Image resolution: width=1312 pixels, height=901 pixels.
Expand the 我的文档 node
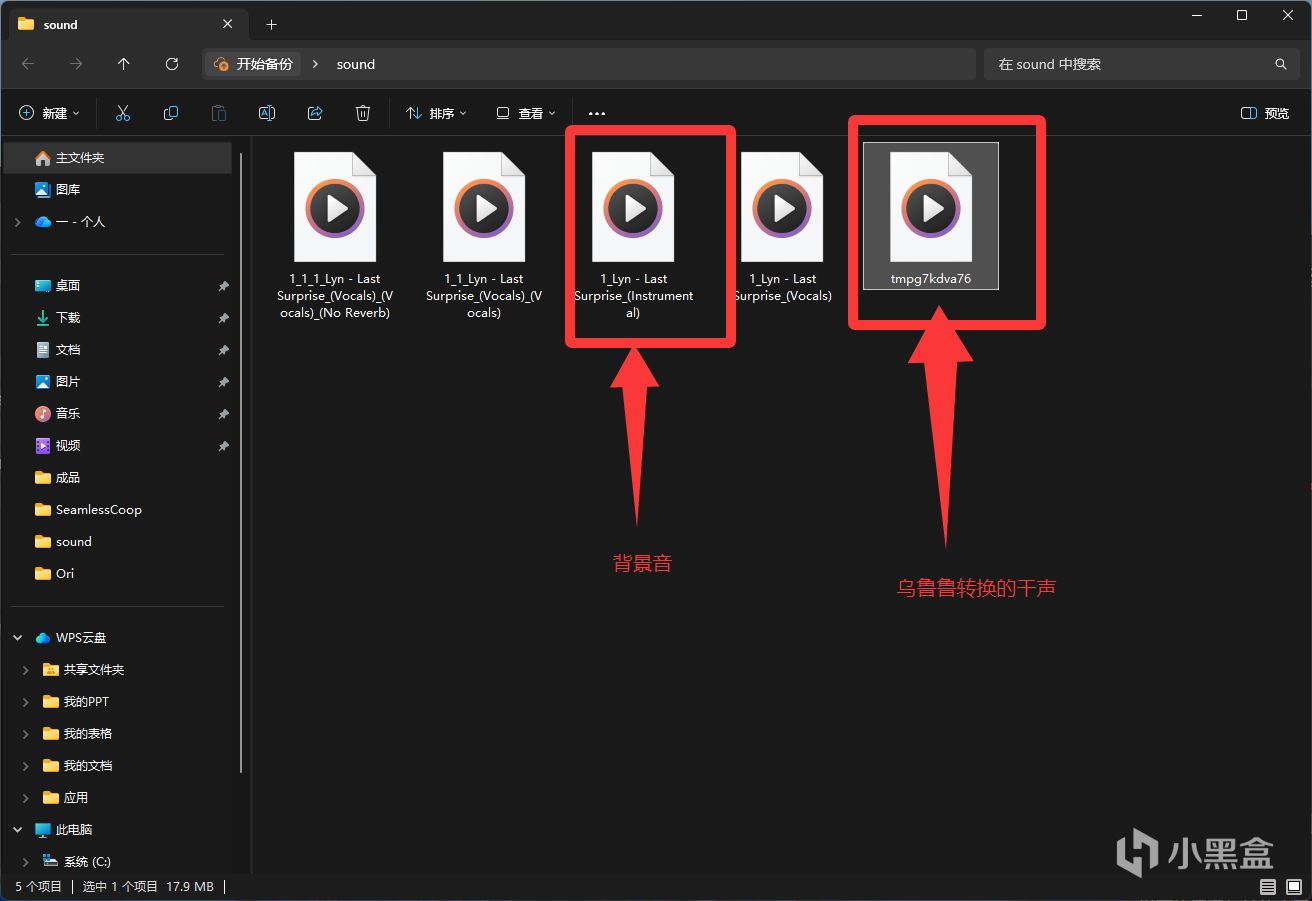click(26, 766)
